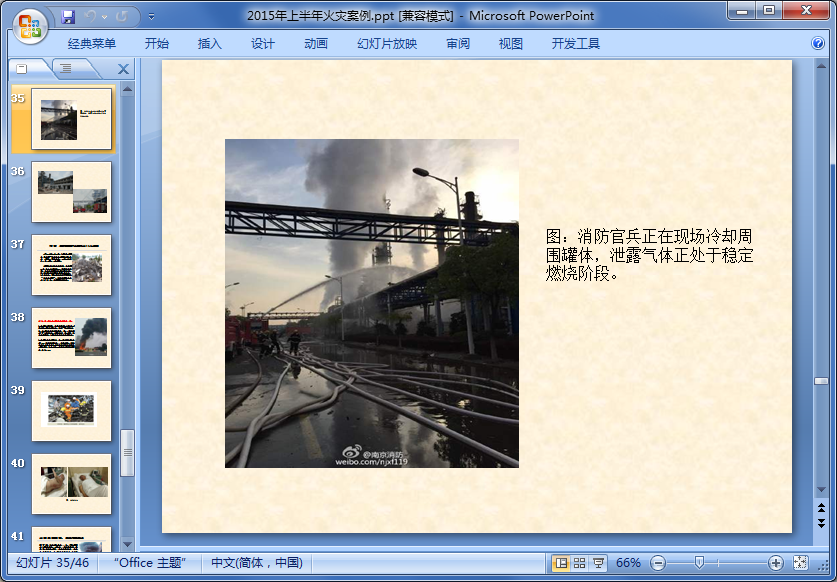Fit slide to current window
This screenshot has width=837, height=582.
(800, 562)
